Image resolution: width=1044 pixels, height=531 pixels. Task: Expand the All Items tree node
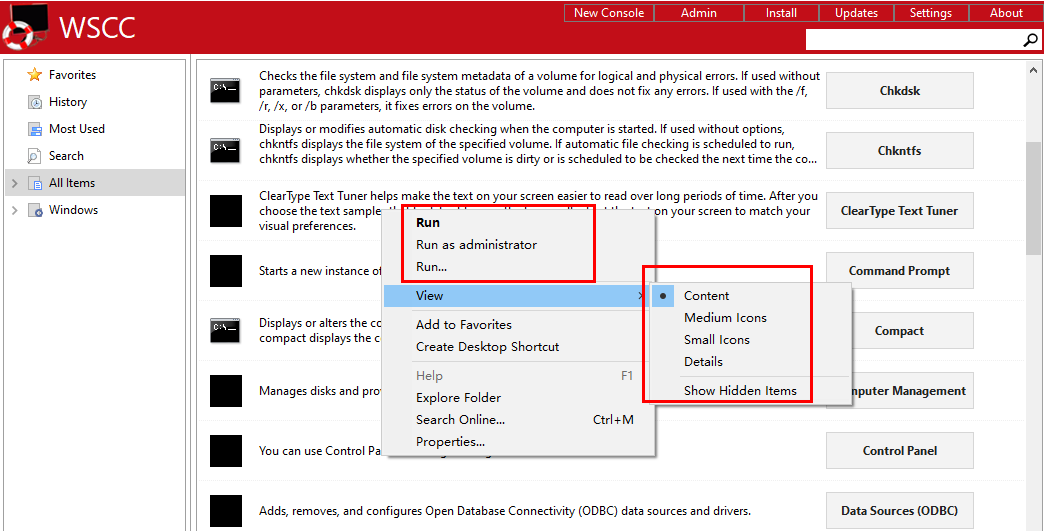click(15, 183)
